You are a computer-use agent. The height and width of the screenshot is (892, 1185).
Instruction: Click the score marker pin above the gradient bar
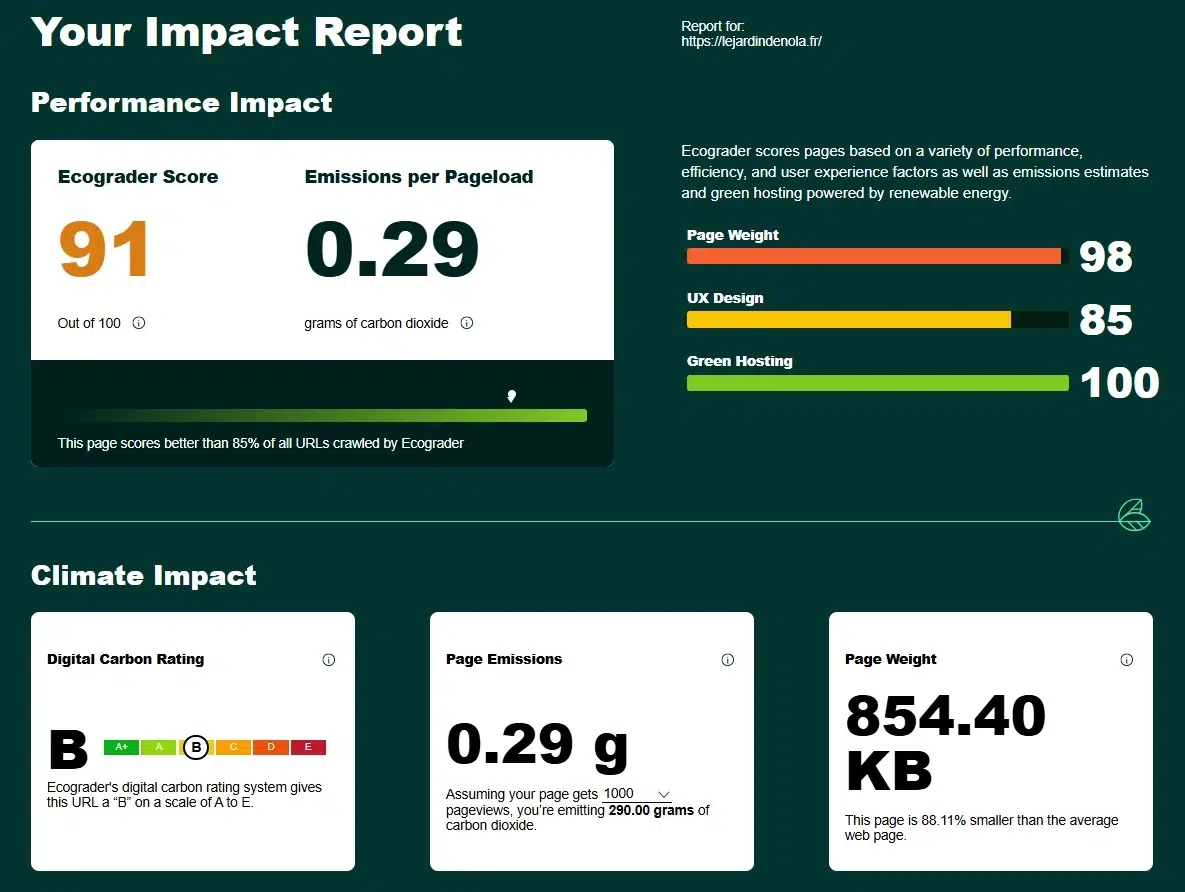(512, 396)
